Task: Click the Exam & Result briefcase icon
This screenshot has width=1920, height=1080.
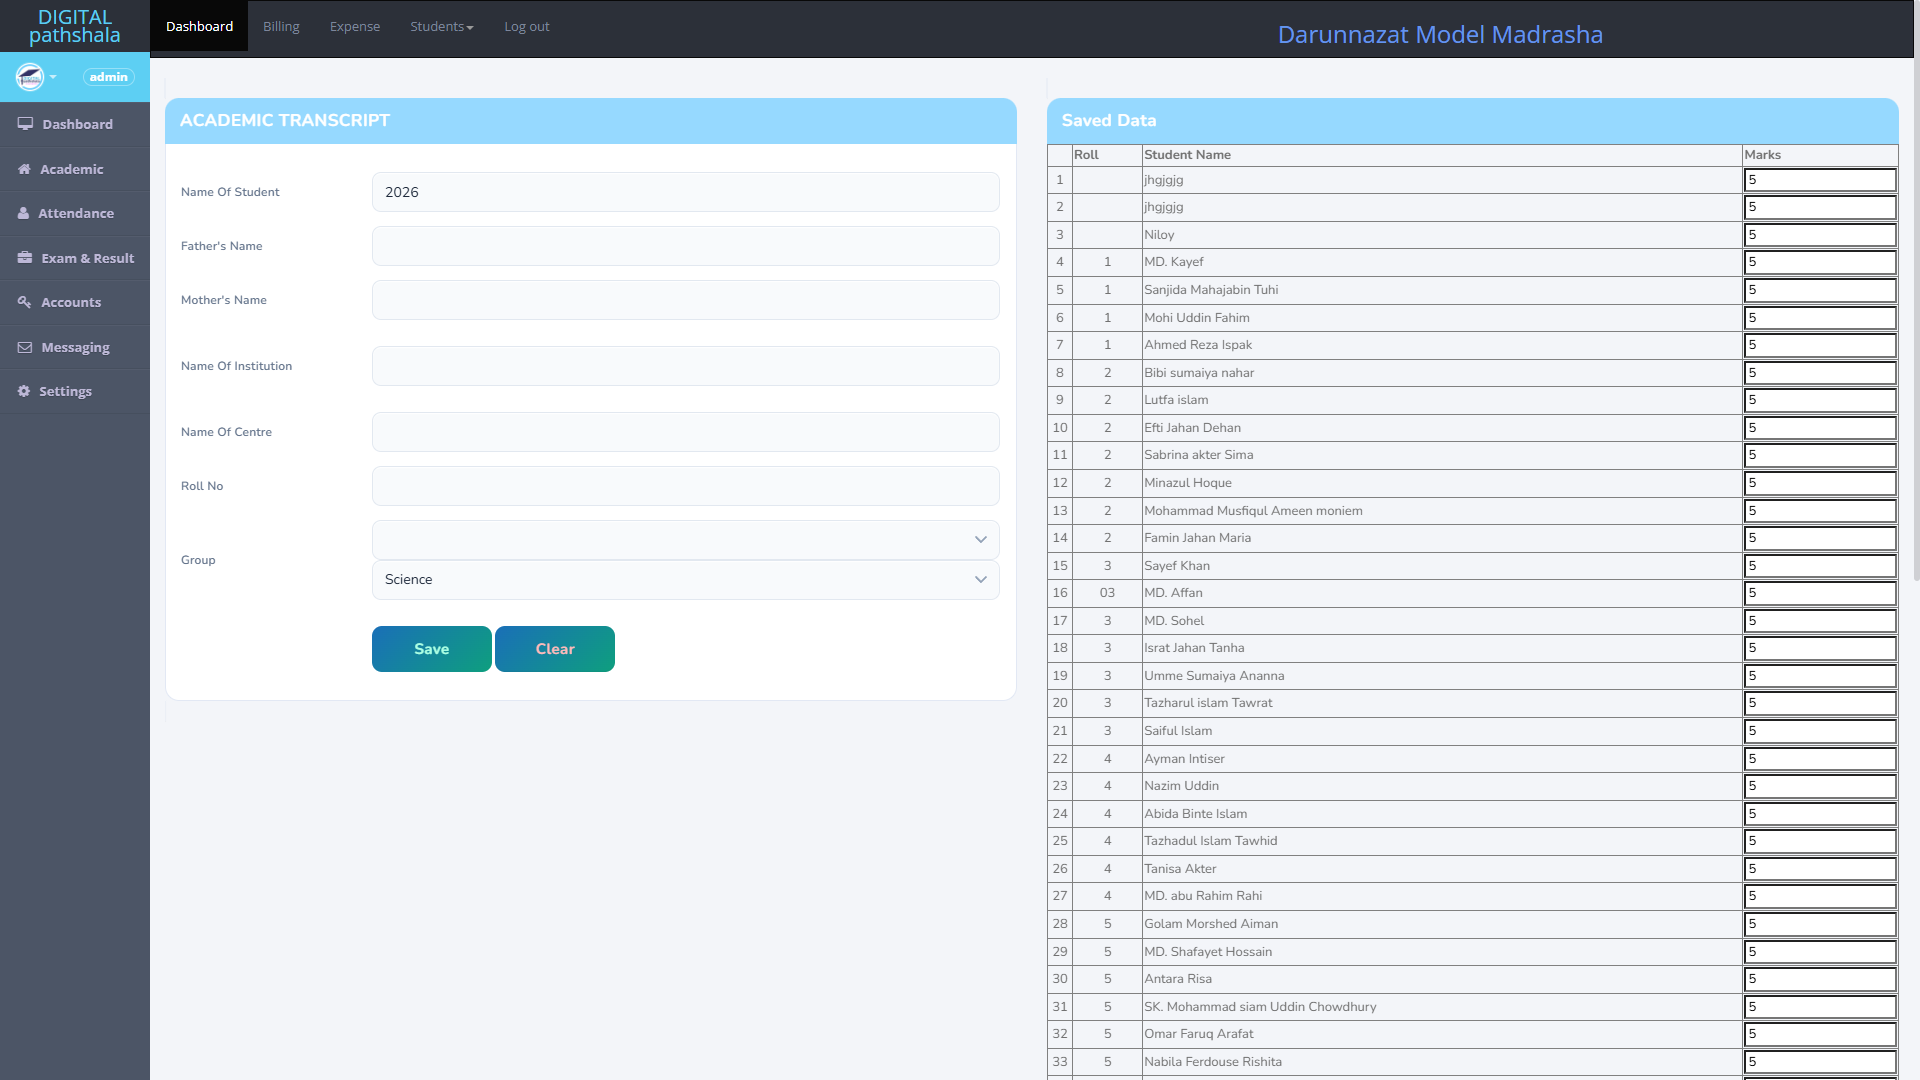Action: tap(25, 258)
